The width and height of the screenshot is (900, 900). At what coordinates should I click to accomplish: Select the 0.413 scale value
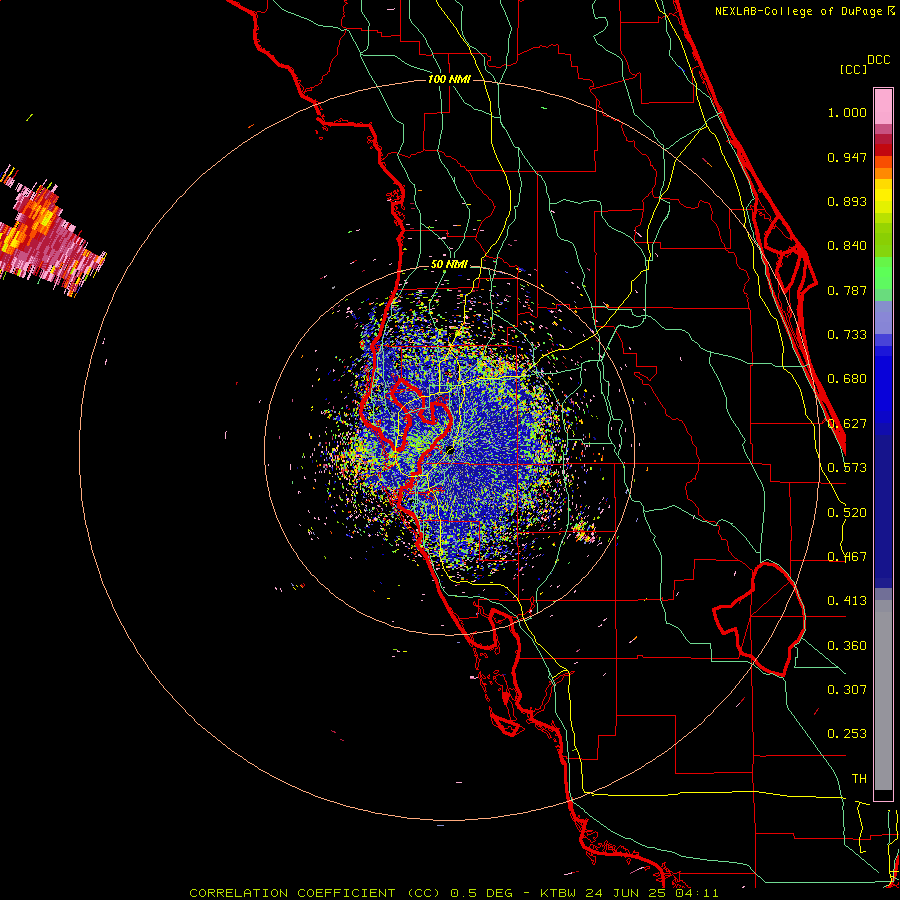pos(847,601)
